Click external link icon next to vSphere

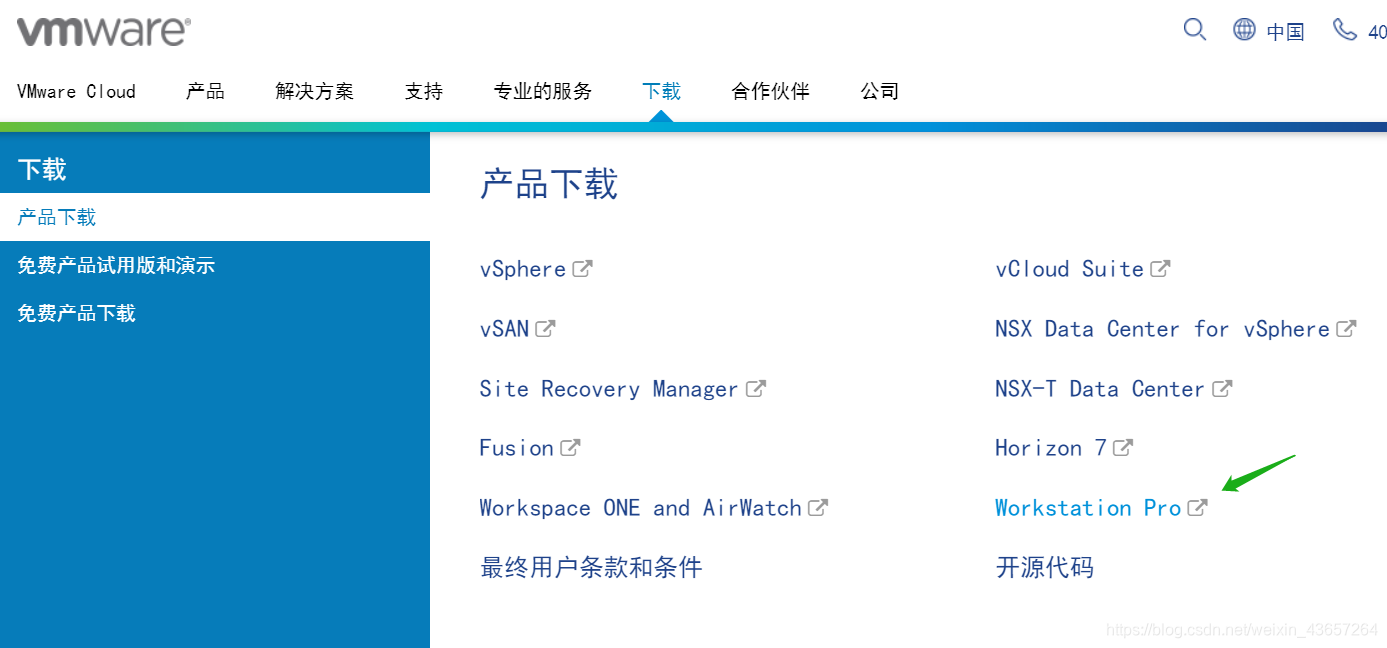pyautogui.click(x=582, y=268)
